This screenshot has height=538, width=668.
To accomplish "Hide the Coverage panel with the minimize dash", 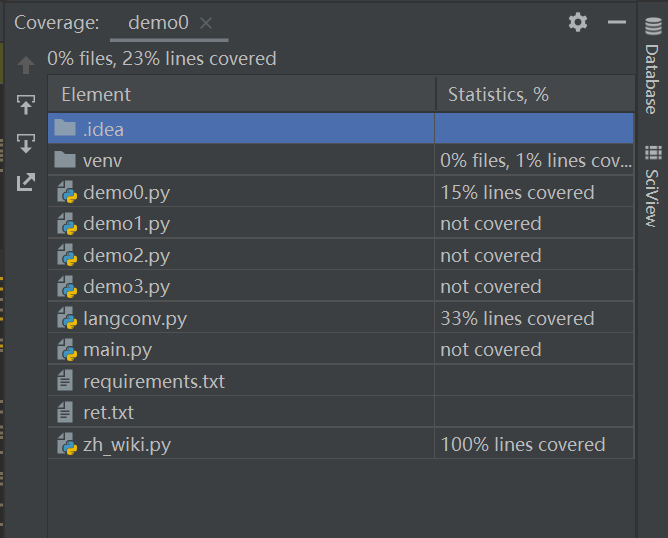I will [616, 22].
